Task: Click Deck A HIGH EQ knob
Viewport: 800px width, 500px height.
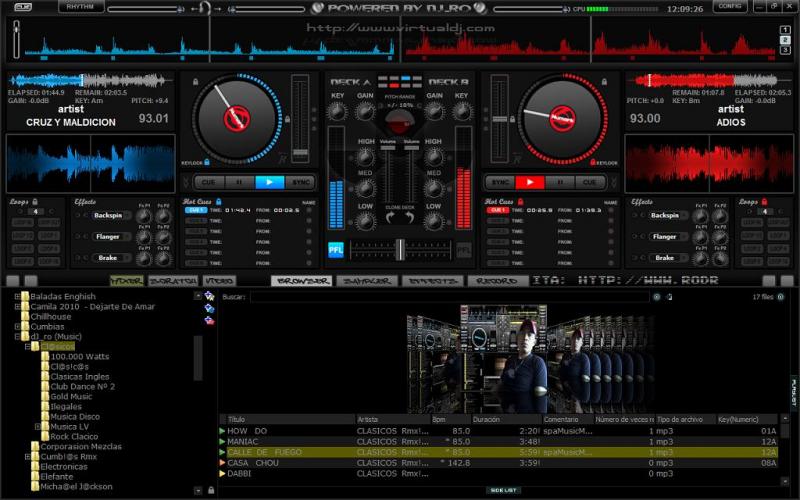Action: (x=365, y=157)
